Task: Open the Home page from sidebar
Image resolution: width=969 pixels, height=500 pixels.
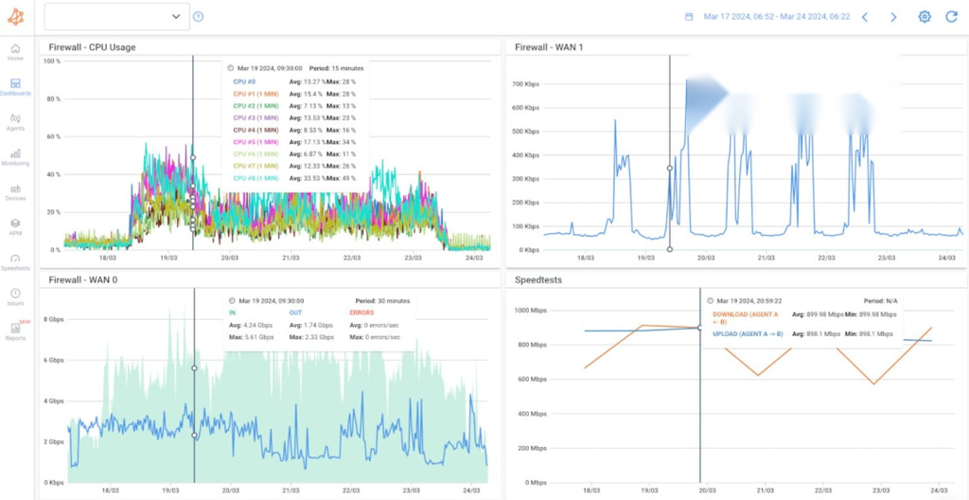Action: [15, 51]
